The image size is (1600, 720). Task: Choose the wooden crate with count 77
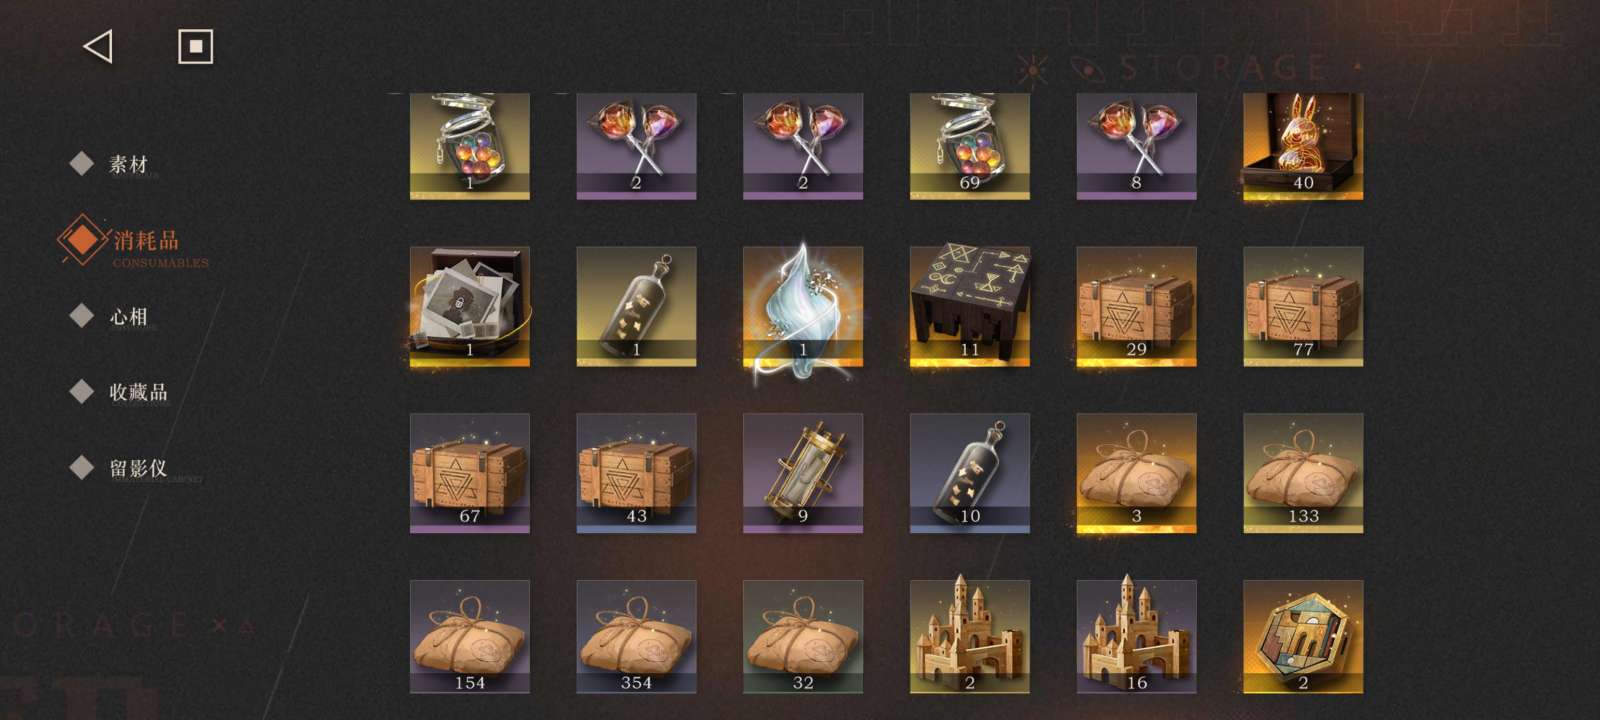tap(1303, 306)
